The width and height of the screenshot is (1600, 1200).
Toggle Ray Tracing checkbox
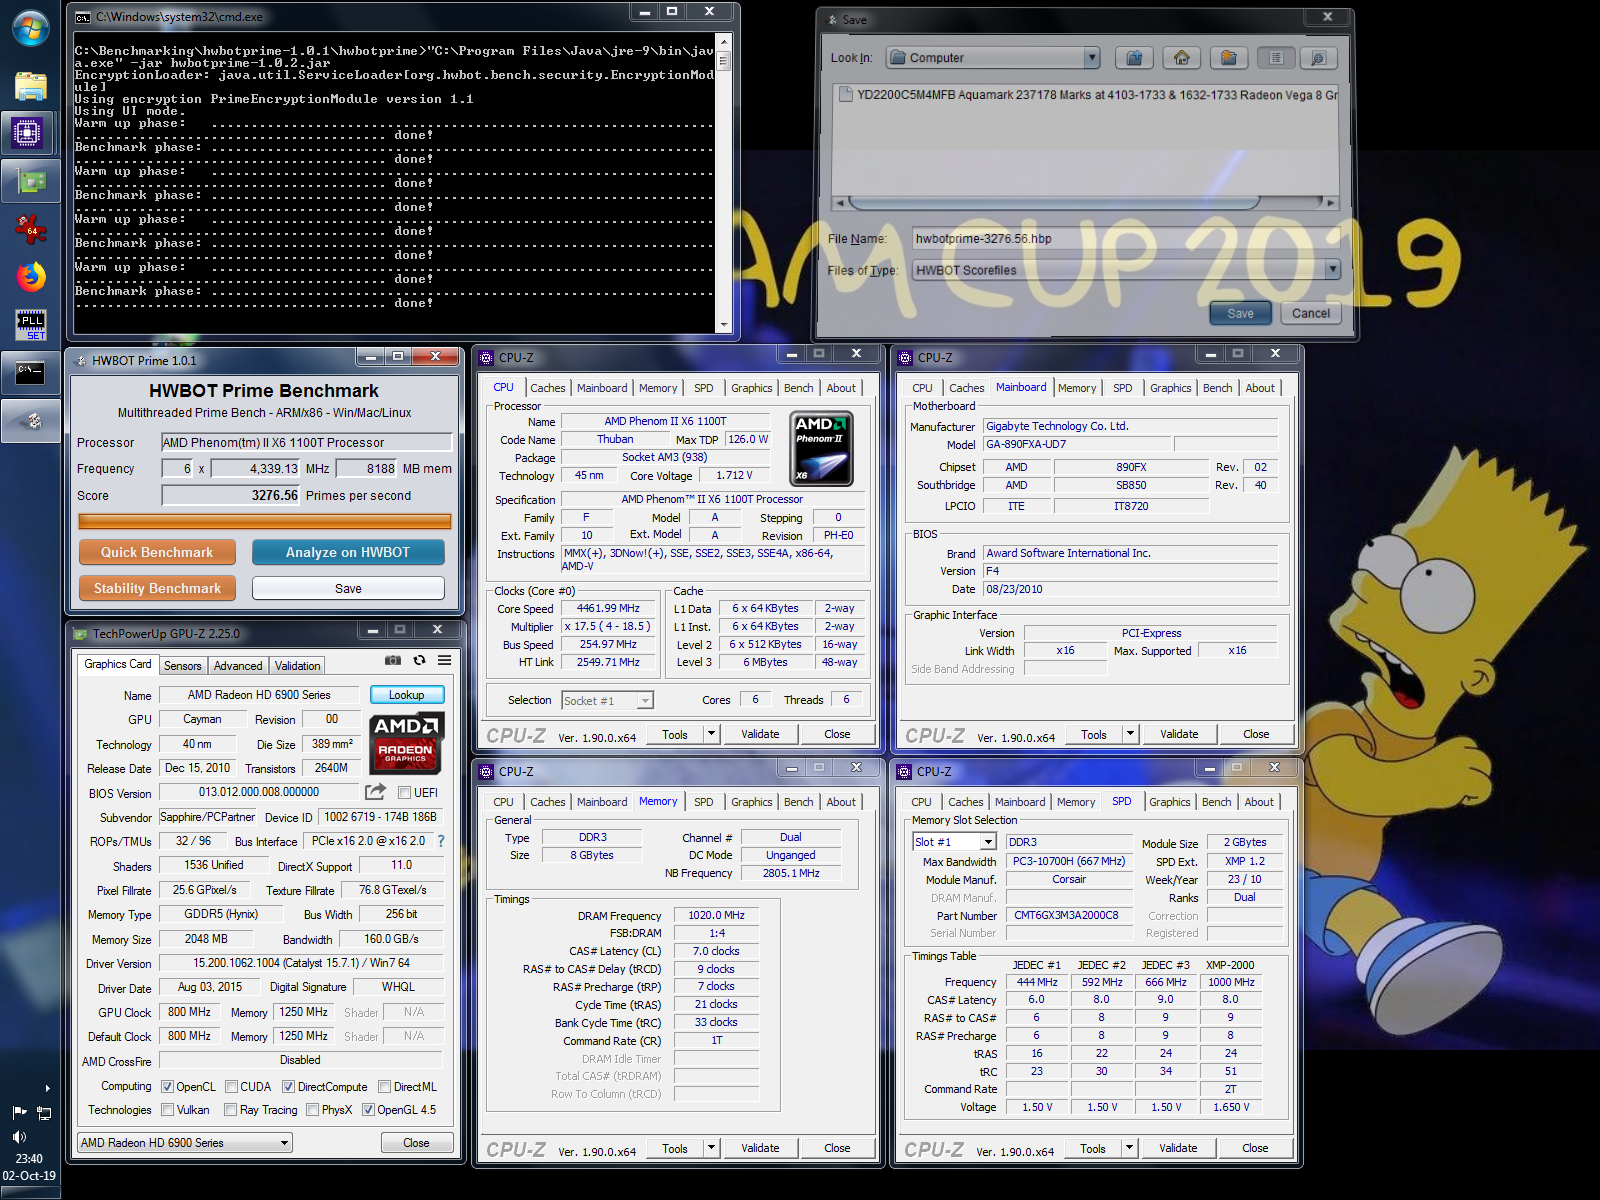231,1110
